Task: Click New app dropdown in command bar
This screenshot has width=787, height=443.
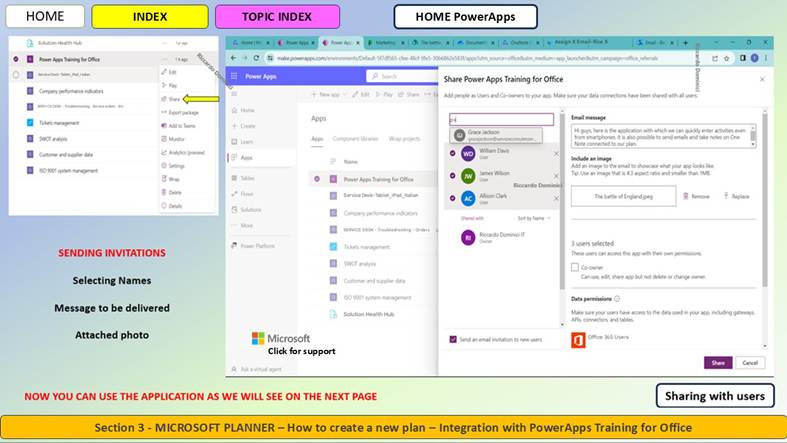Action: (x=329, y=94)
